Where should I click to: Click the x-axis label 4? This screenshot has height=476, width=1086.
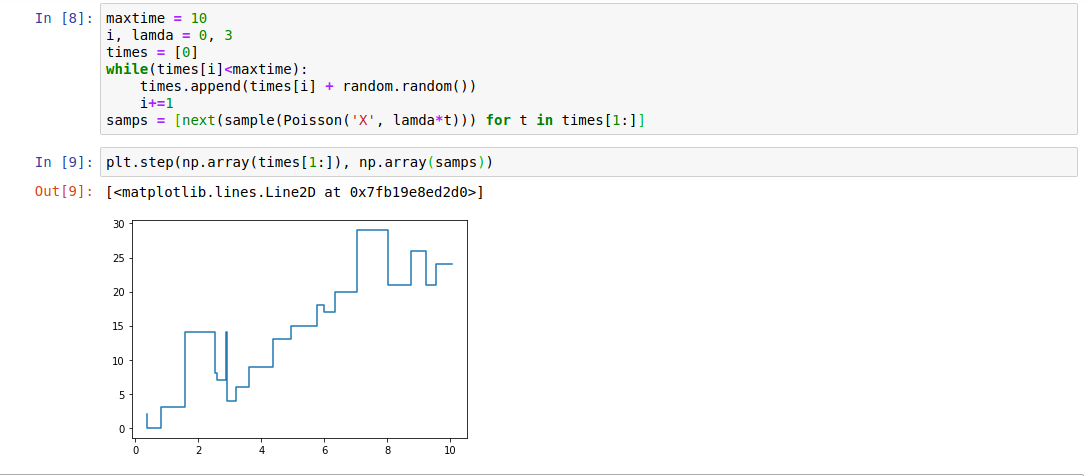[x=262, y=450]
